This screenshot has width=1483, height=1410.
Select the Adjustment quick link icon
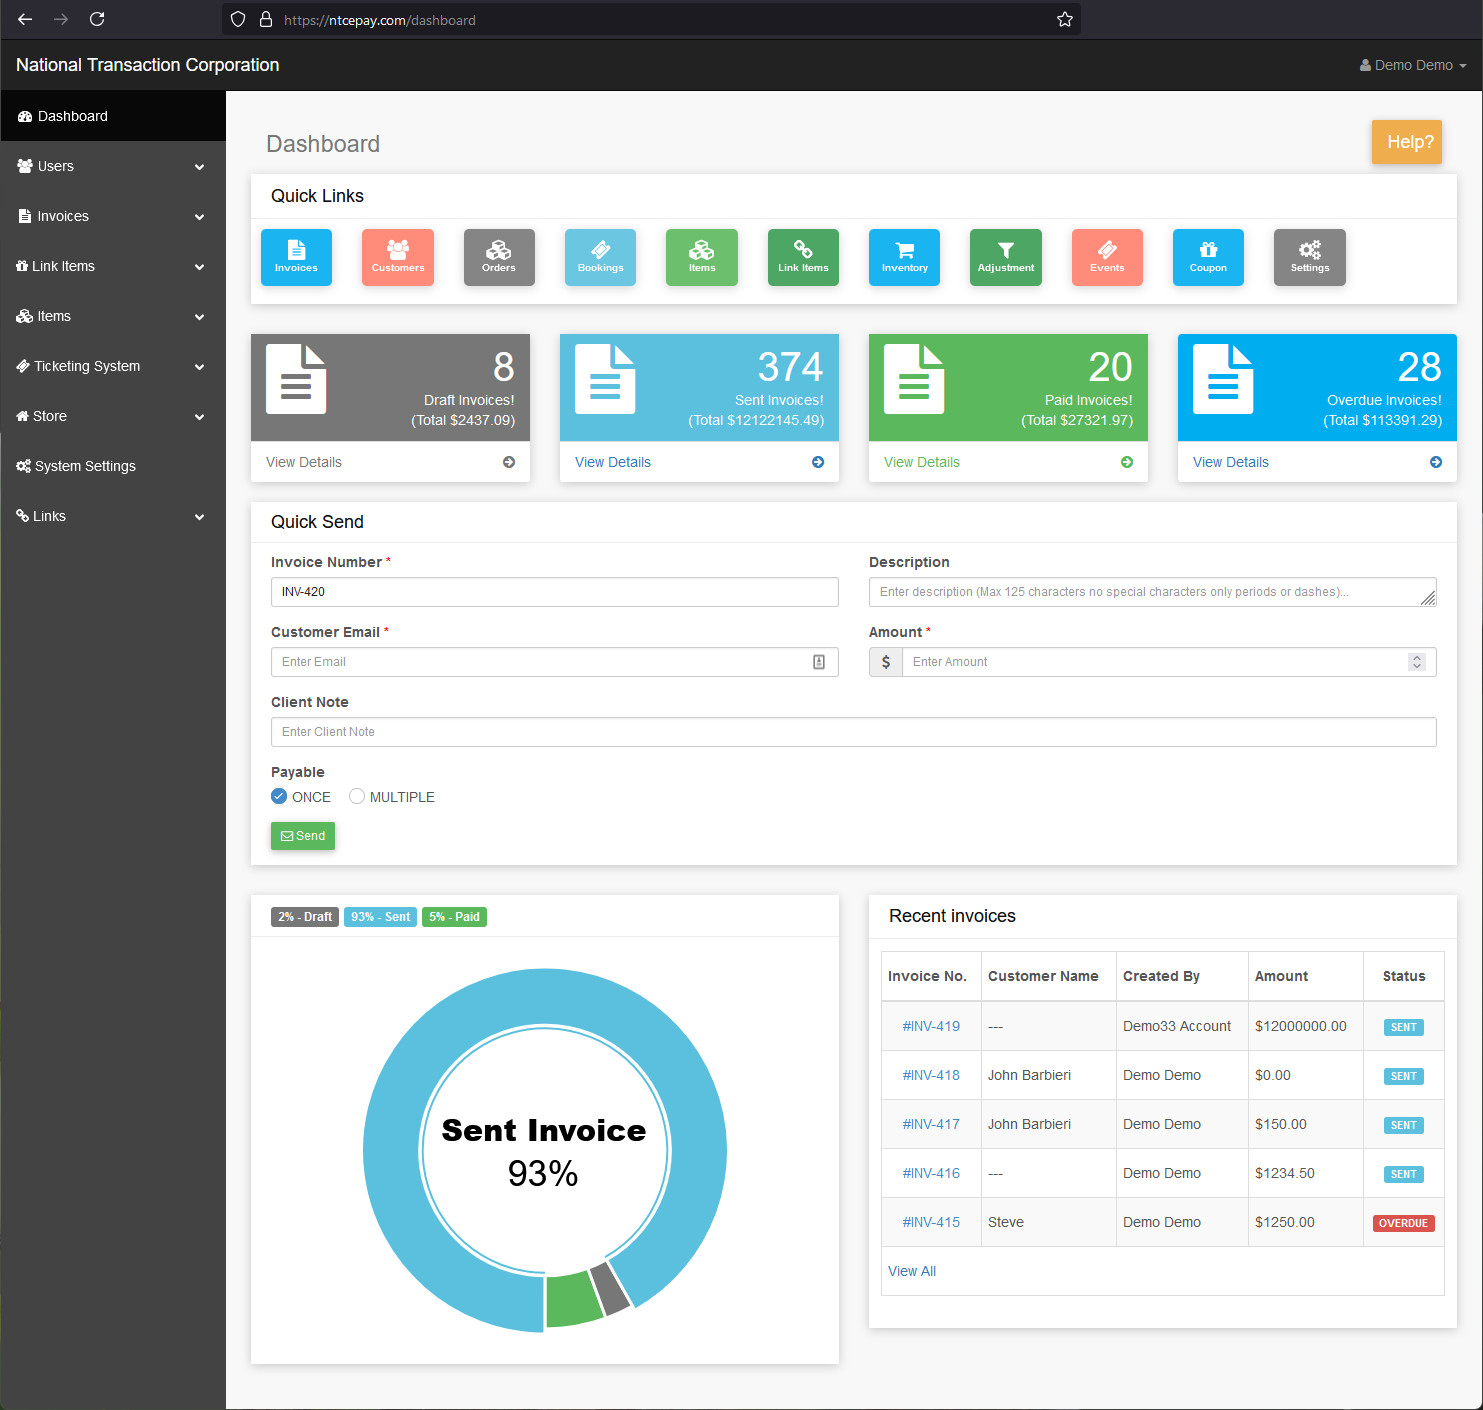pos(1005,257)
